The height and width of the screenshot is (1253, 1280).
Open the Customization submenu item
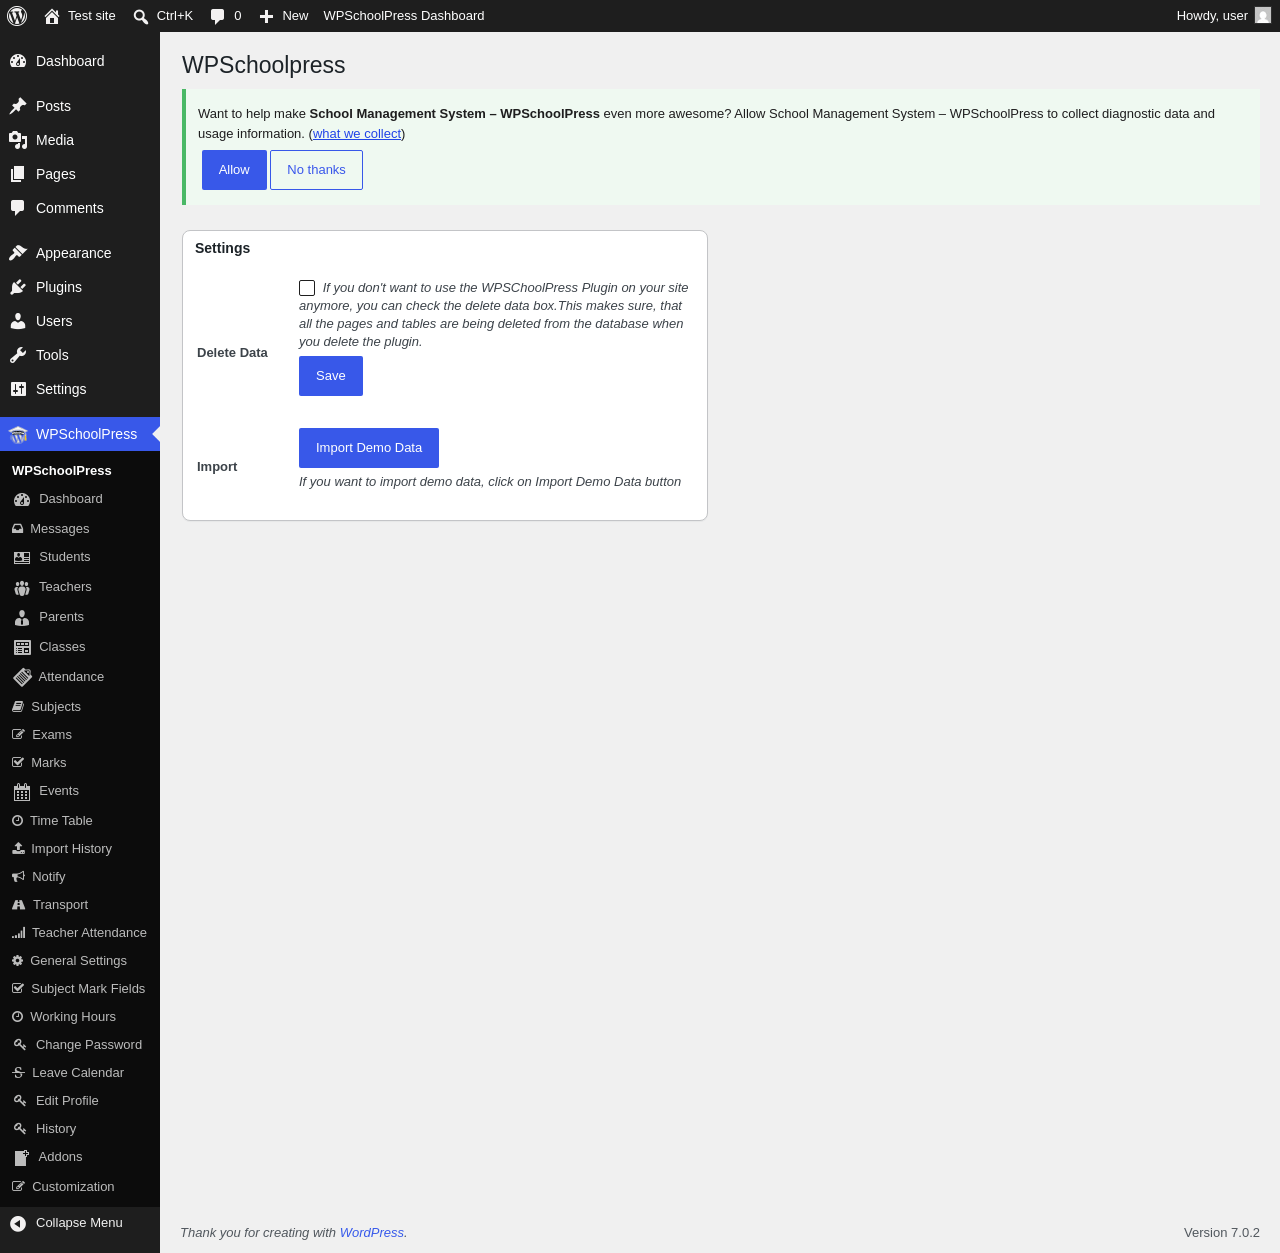(x=80, y=1186)
